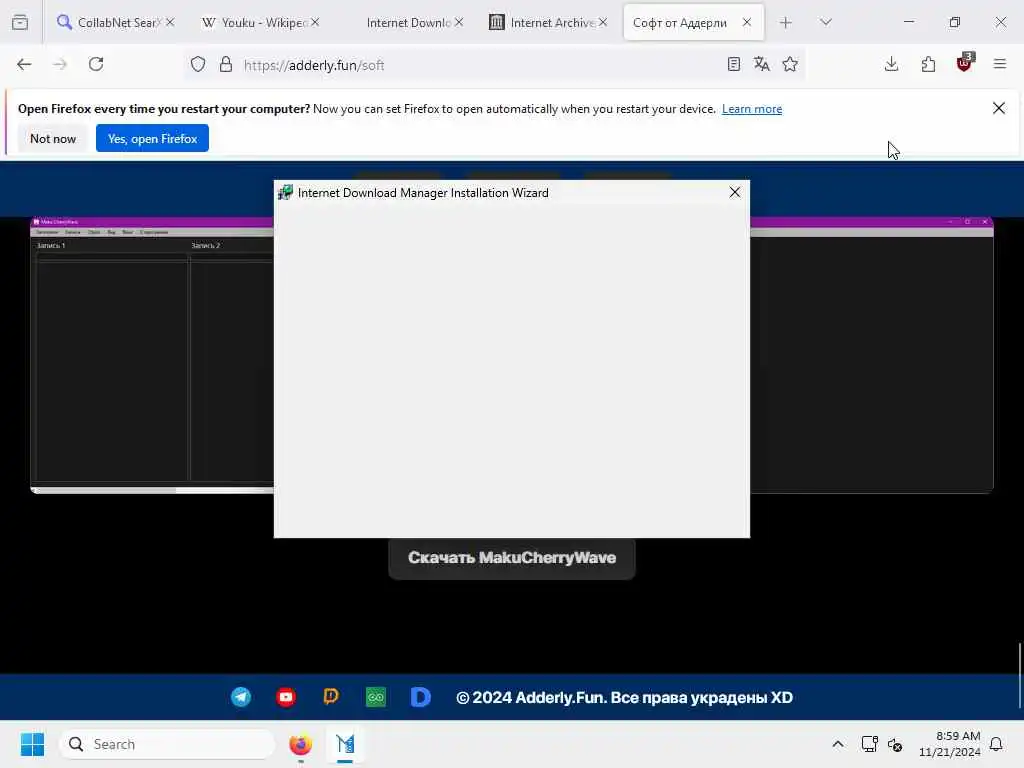Close the Internet Archive tab
This screenshot has height=768, width=1024.
[x=603, y=22]
